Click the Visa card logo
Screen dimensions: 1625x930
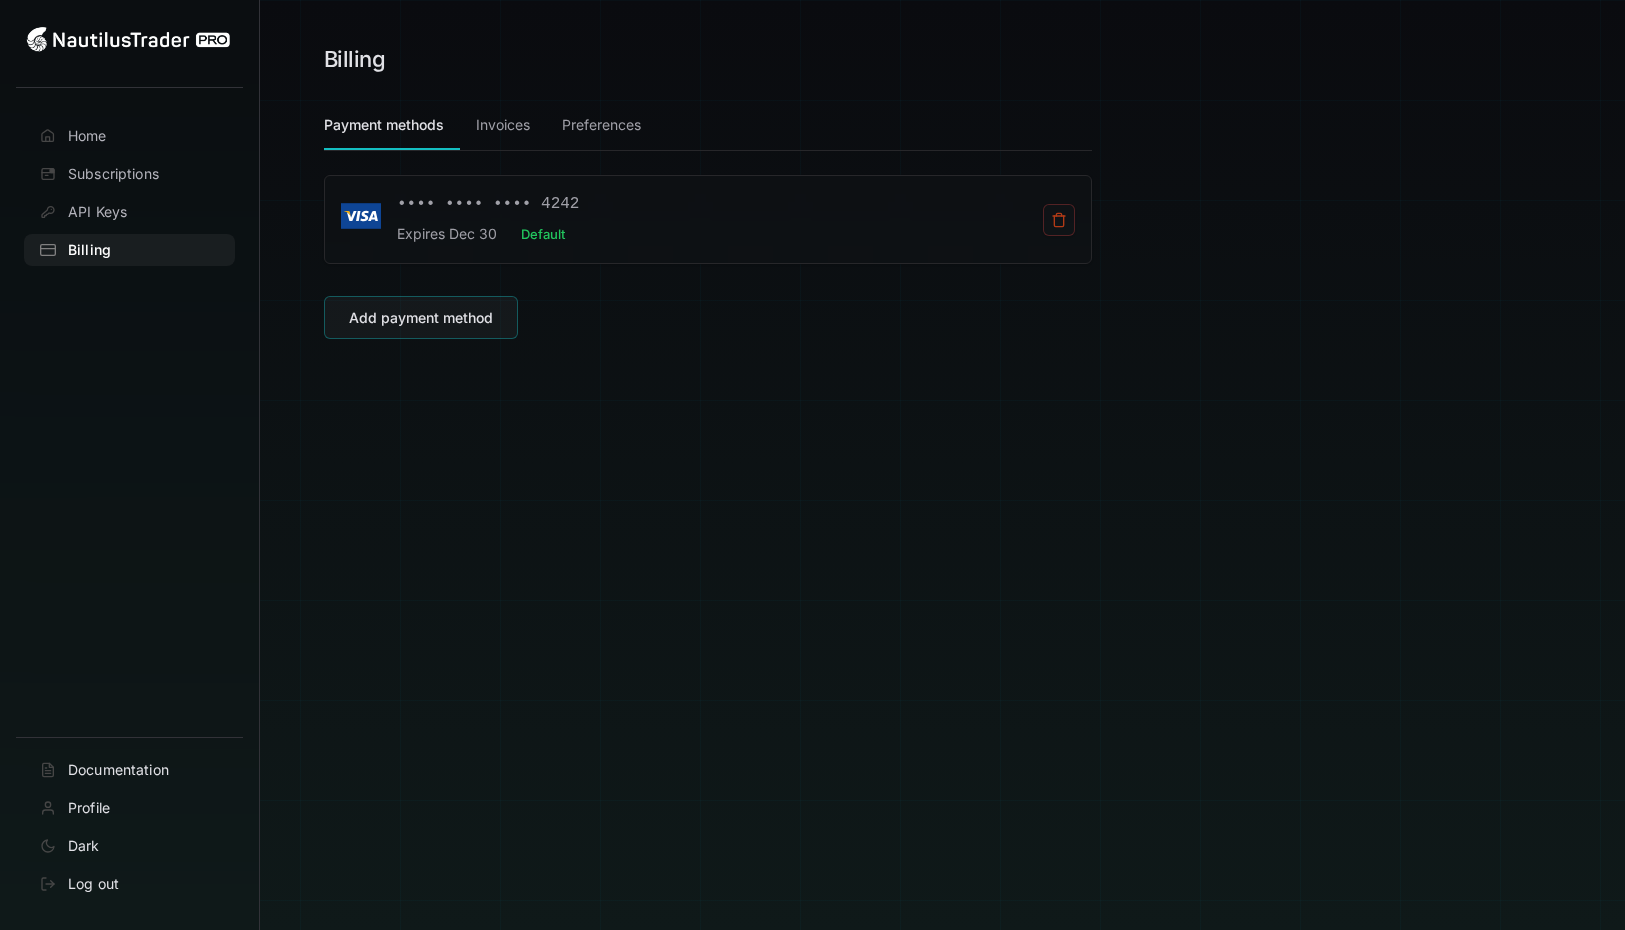pyautogui.click(x=361, y=216)
